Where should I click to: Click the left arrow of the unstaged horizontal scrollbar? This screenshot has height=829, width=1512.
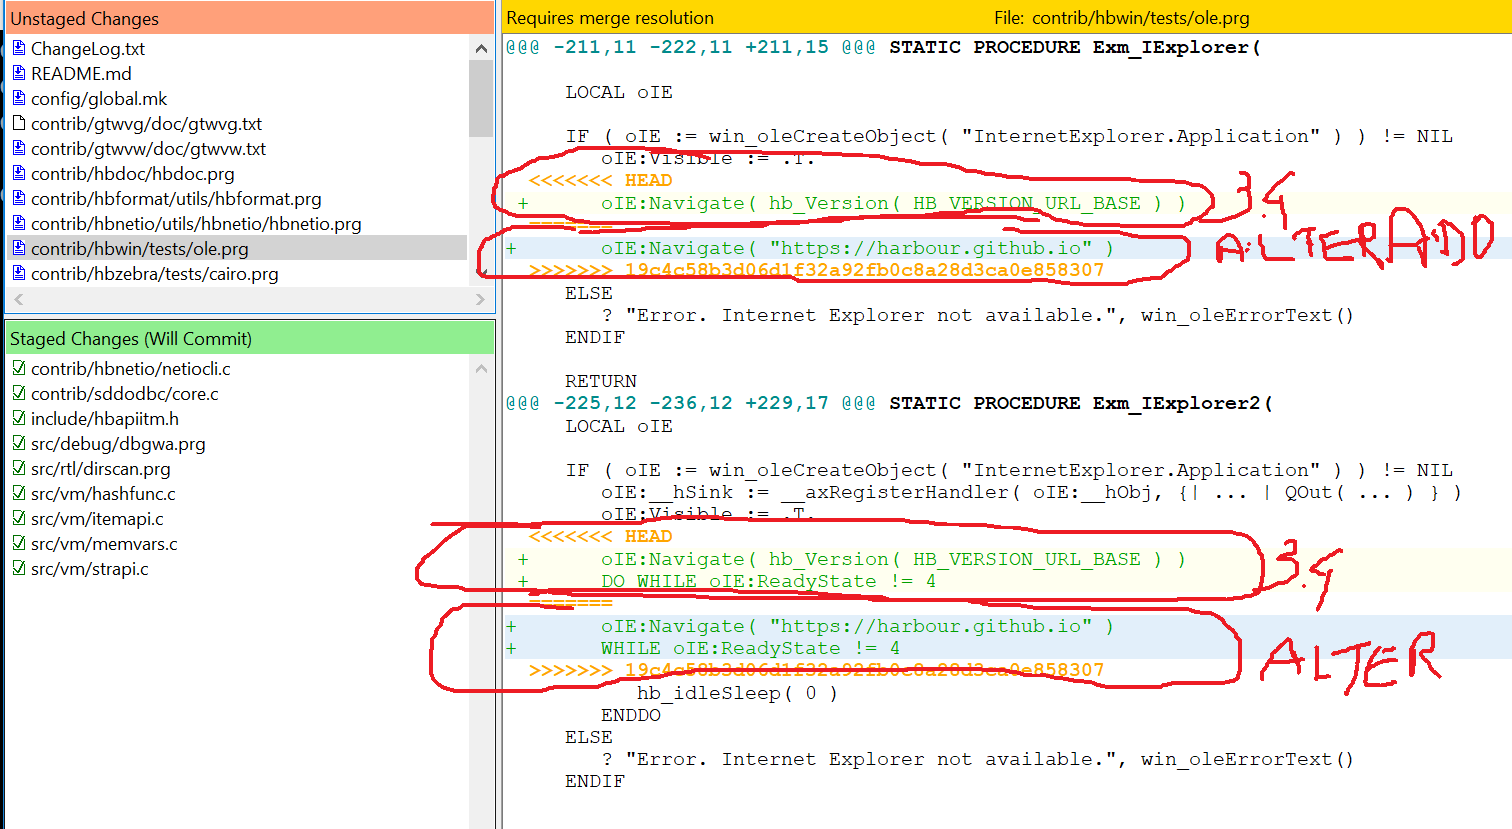pos(18,299)
